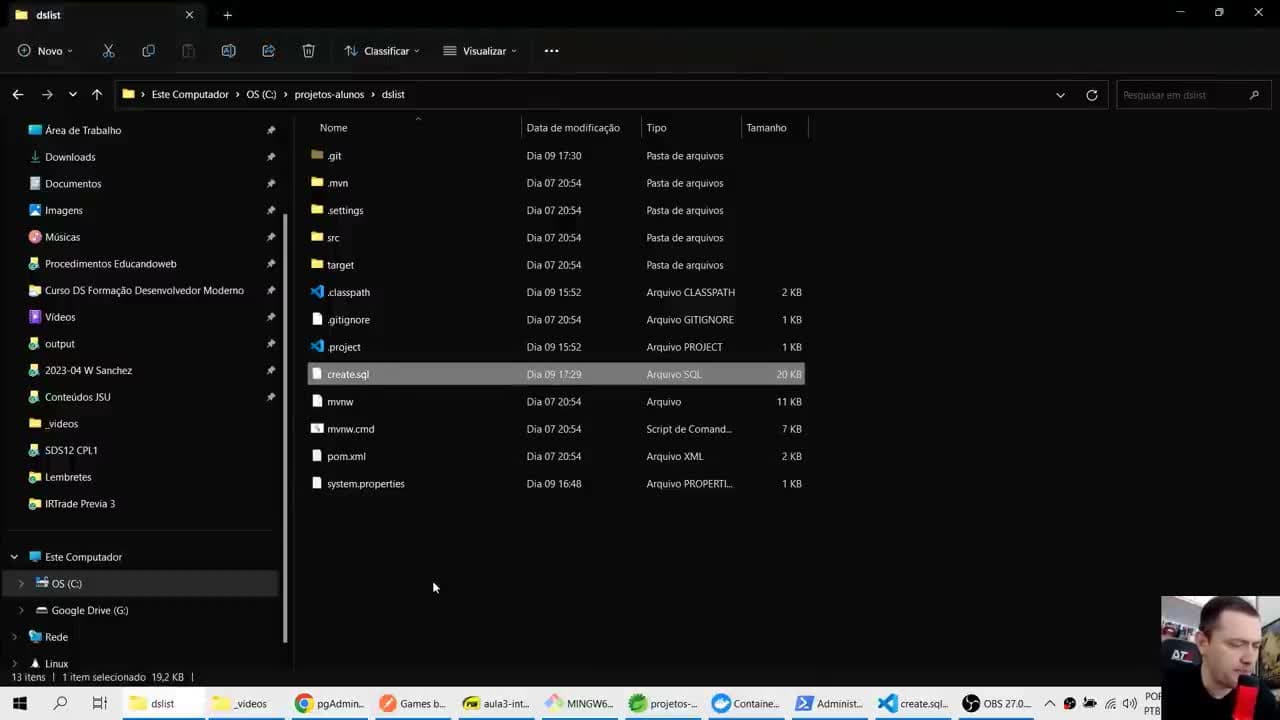The width and height of the screenshot is (1280, 720).
Task: Click the Share icon in toolbar
Action: pos(268,51)
